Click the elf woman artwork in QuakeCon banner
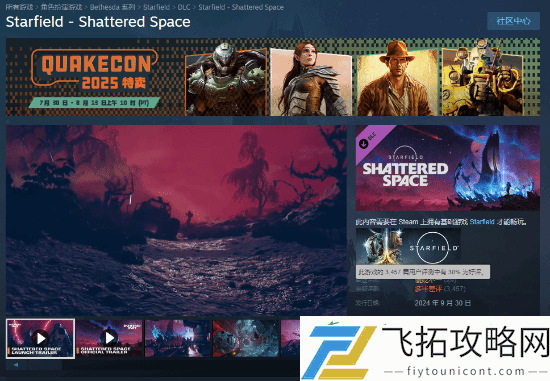This screenshot has width=550, height=381. coord(310,79)
